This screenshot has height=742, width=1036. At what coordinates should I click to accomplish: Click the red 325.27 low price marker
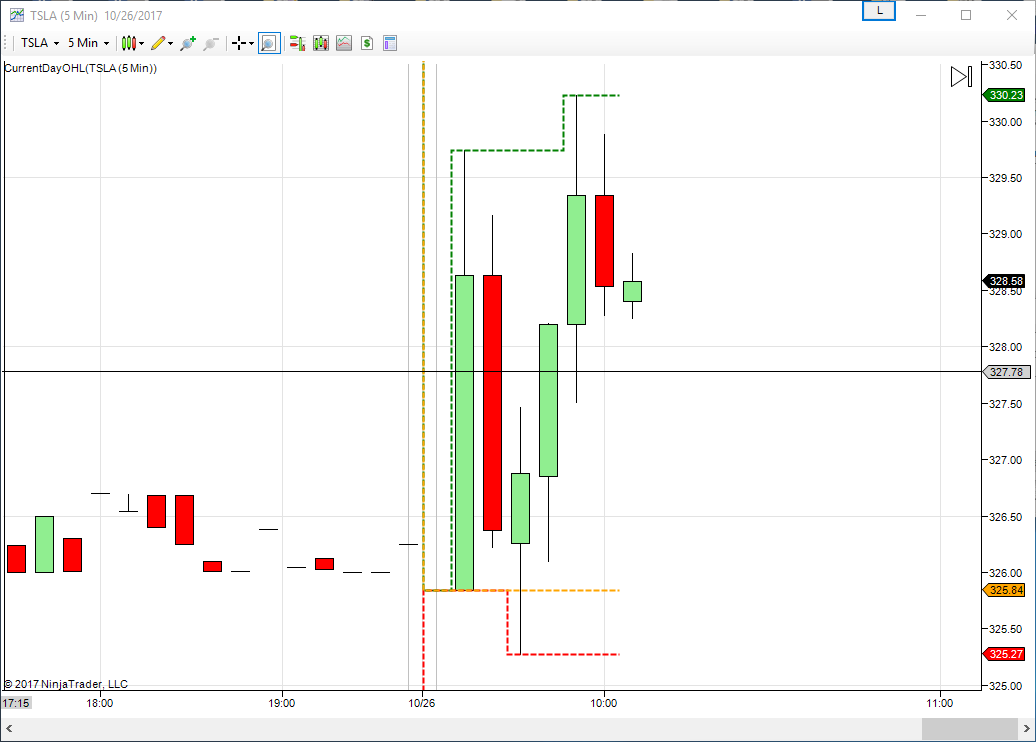coord(1004,654)
